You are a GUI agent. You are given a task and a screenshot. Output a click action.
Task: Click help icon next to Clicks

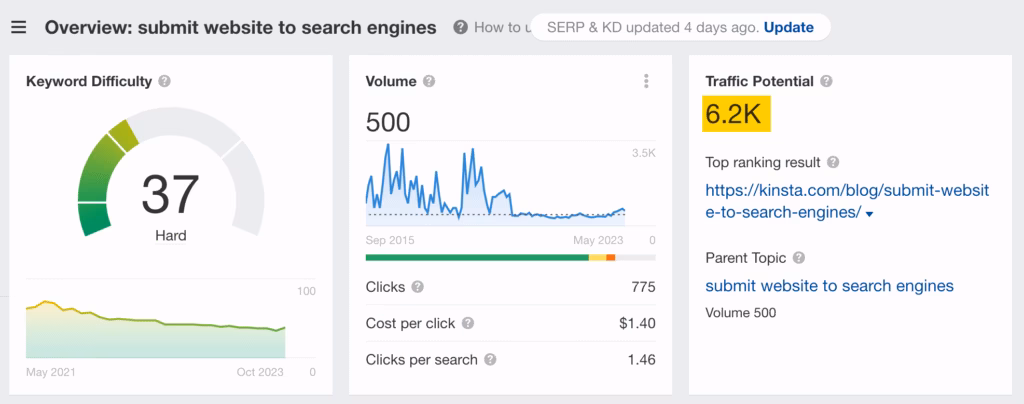click(418, 287)
